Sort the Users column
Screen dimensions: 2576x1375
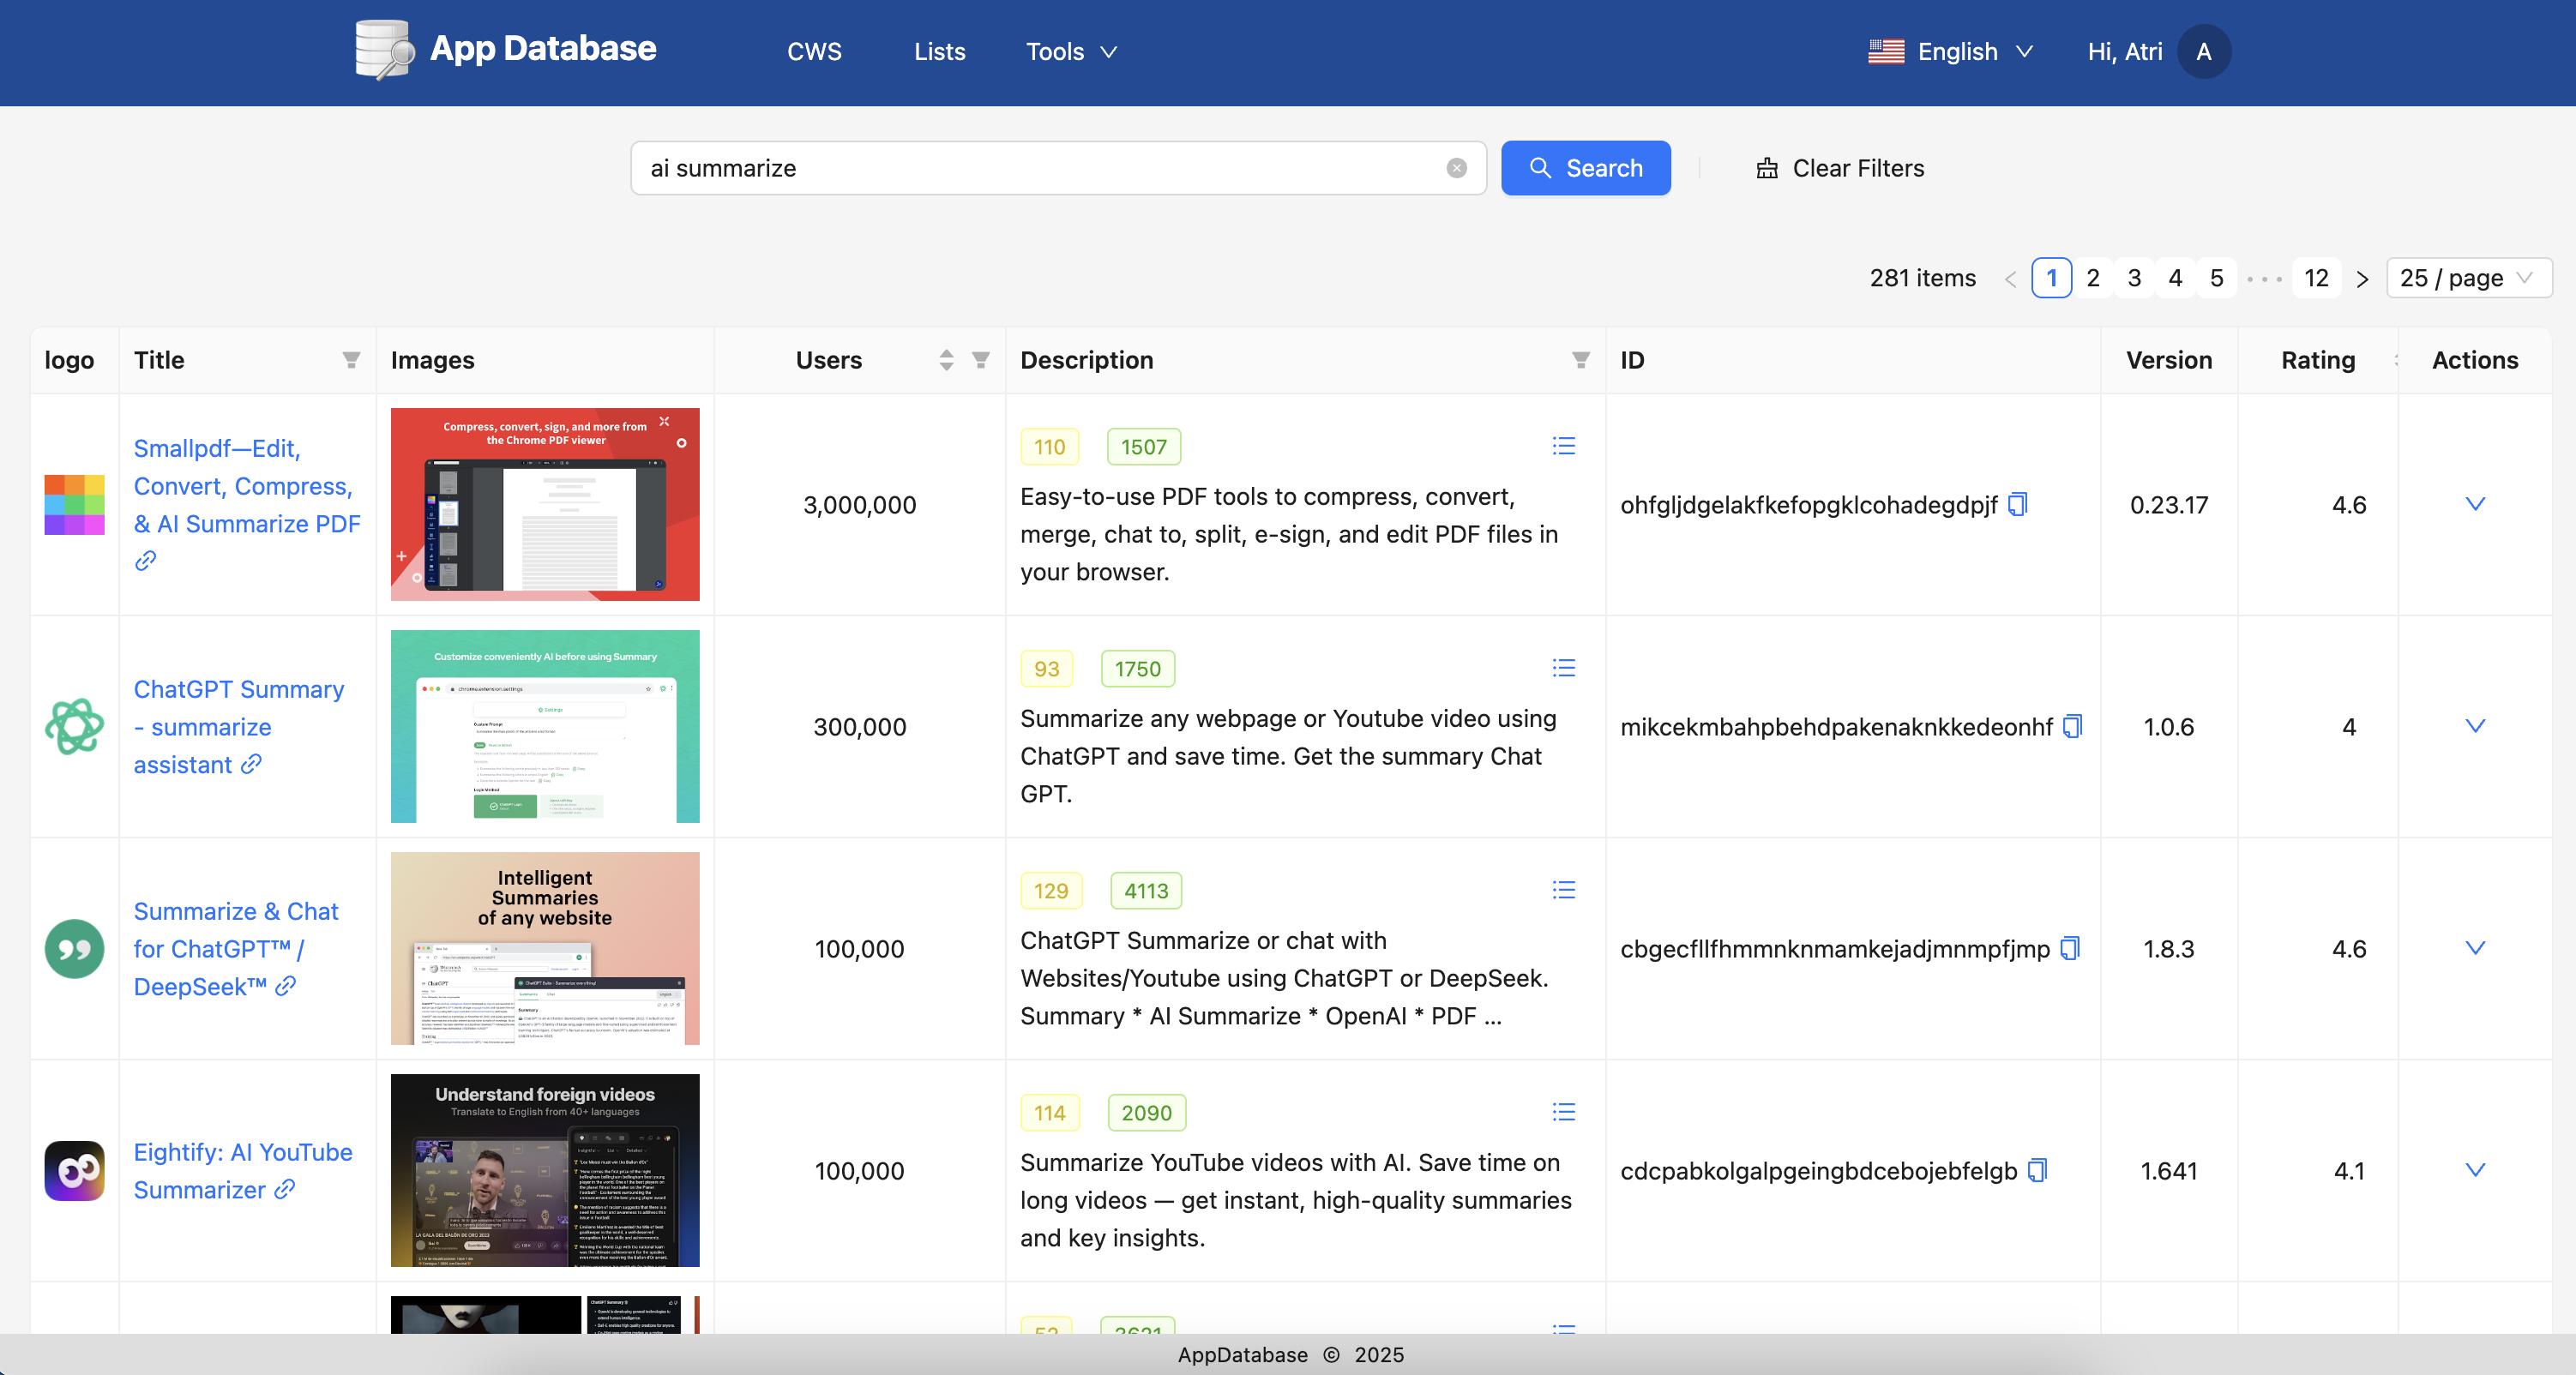tap(946, 360)
